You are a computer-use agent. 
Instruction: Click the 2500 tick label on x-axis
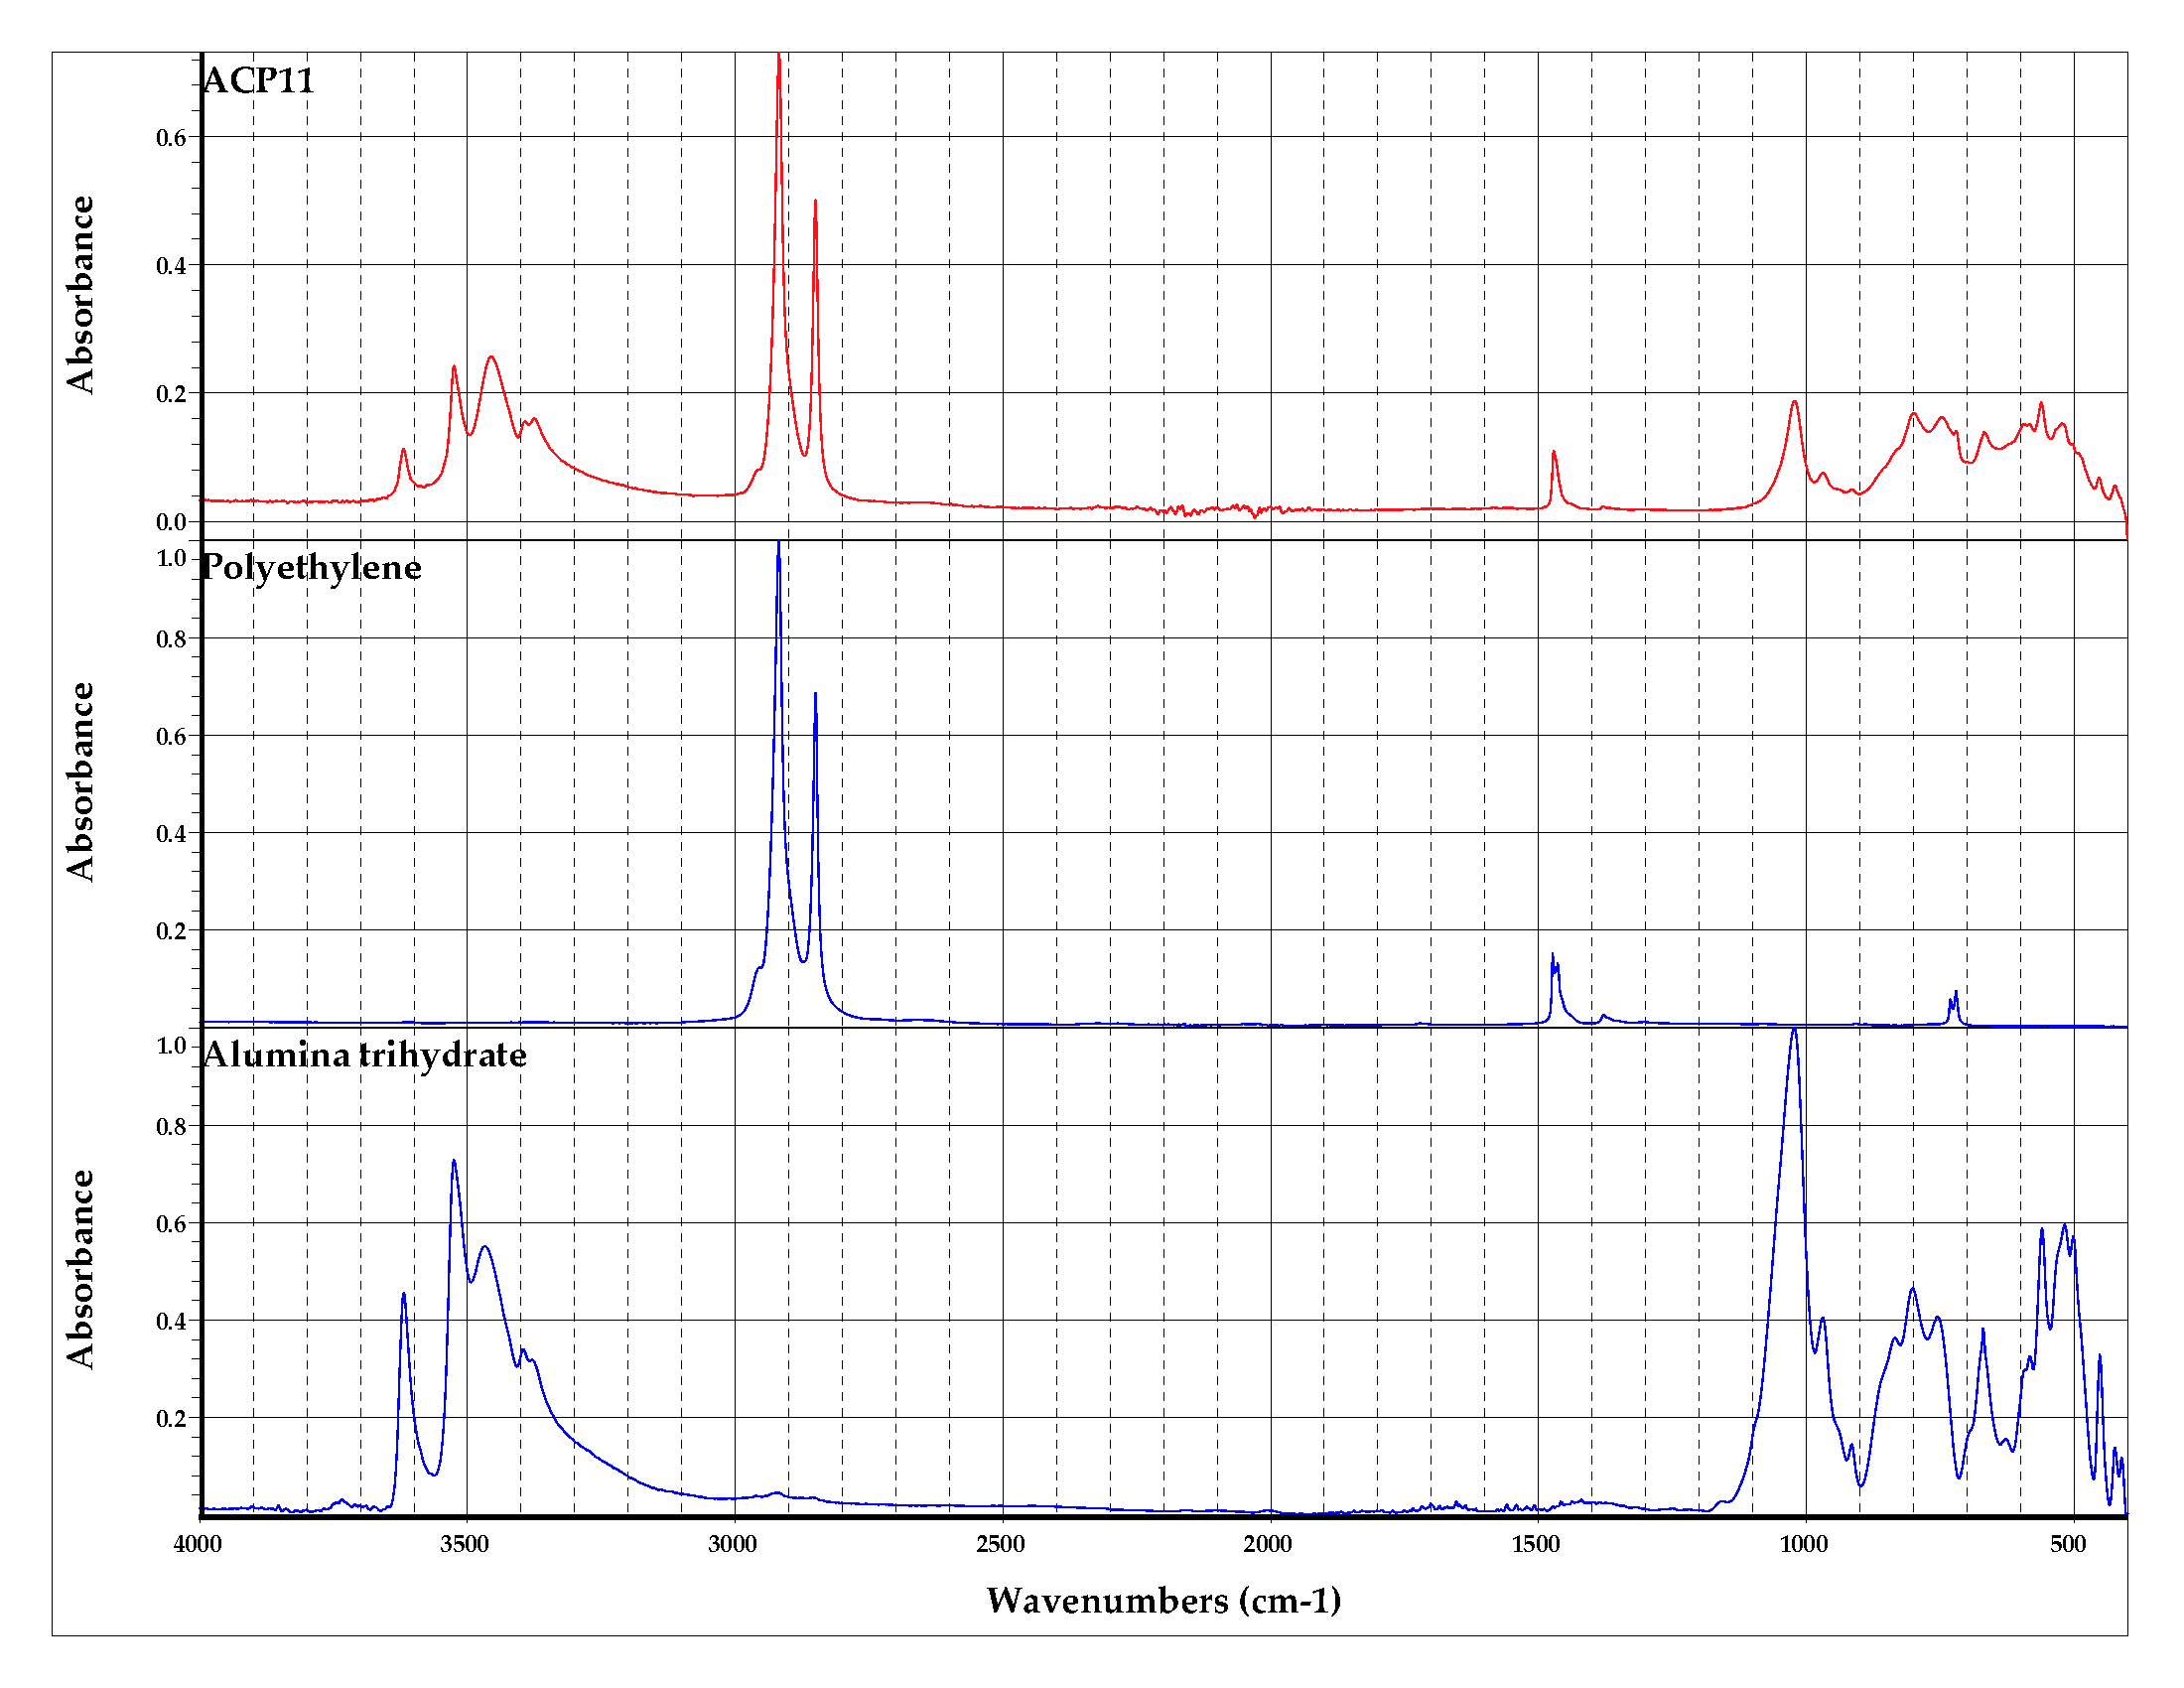(1002, 1544)
